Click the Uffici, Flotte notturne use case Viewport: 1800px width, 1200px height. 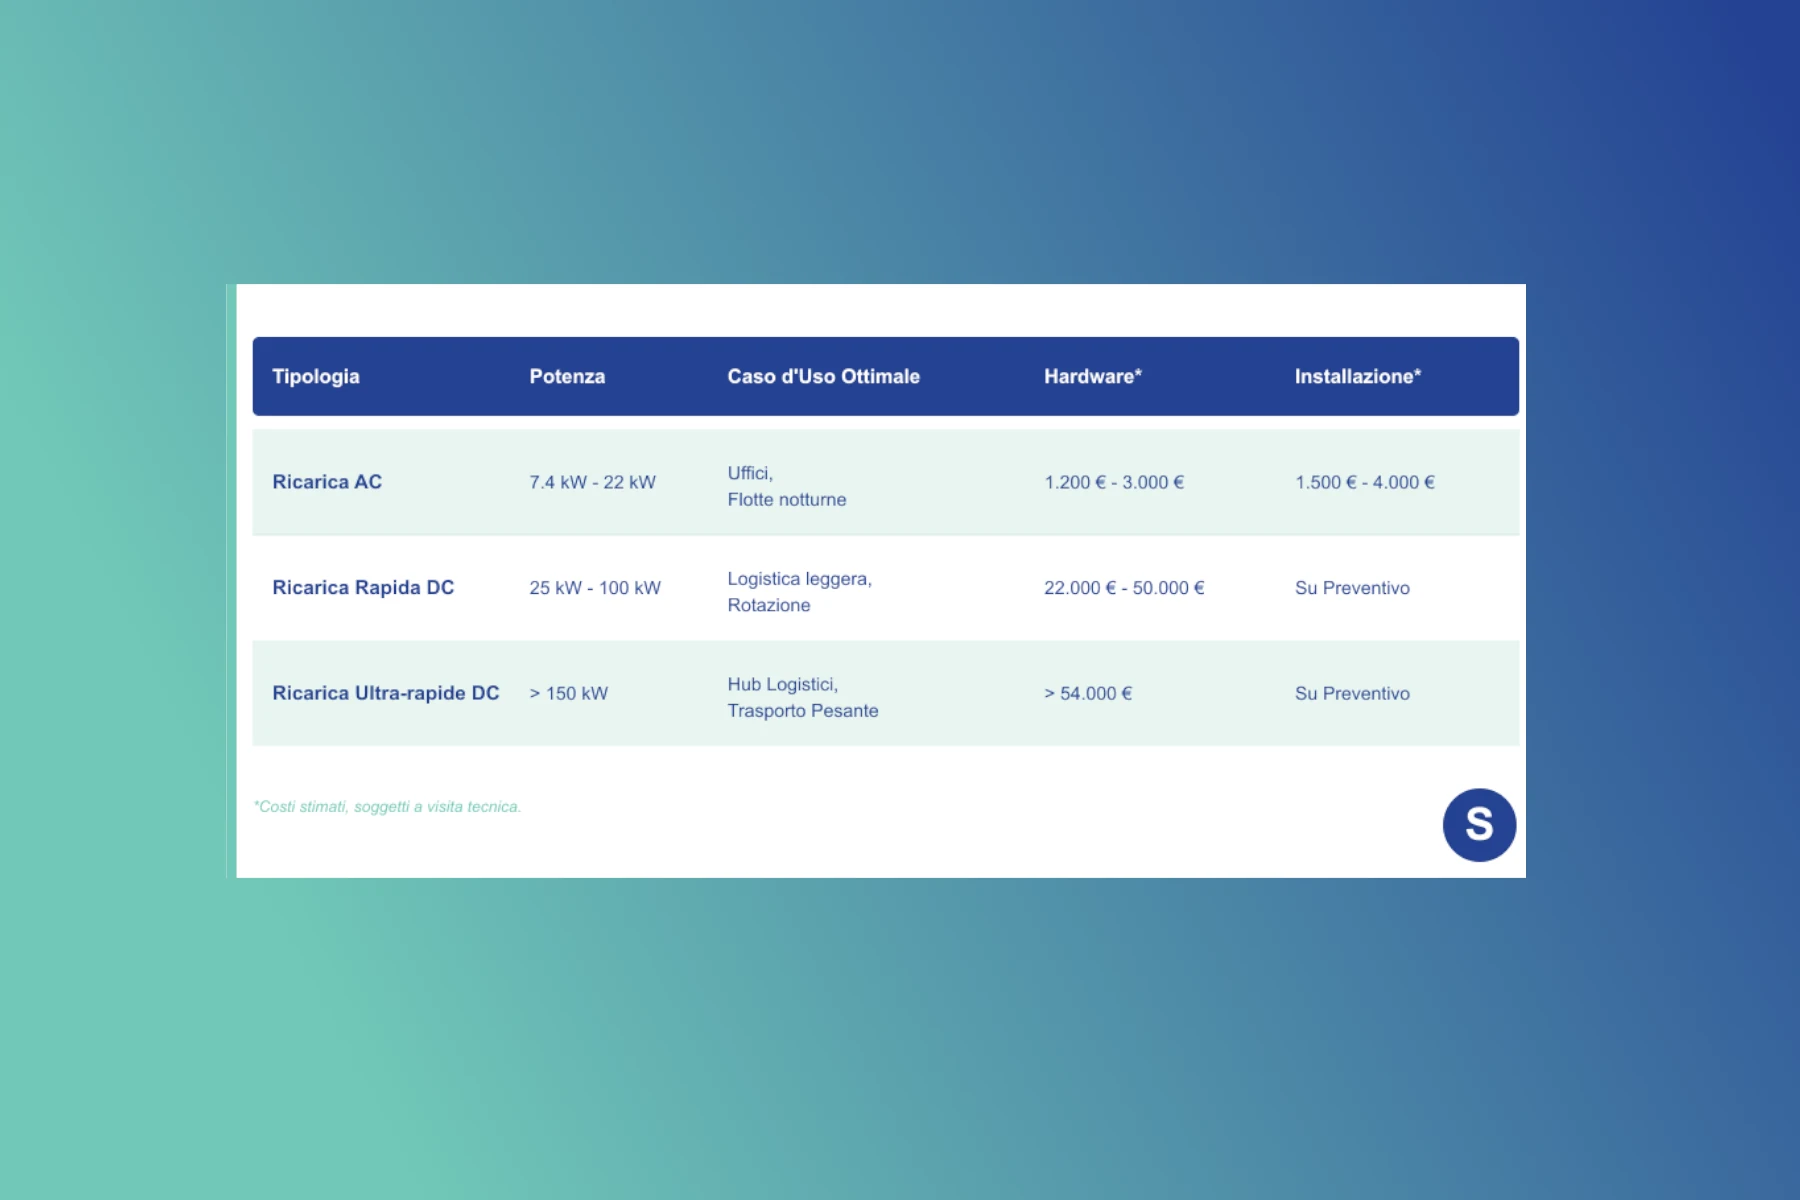click(x=786, y=486)
